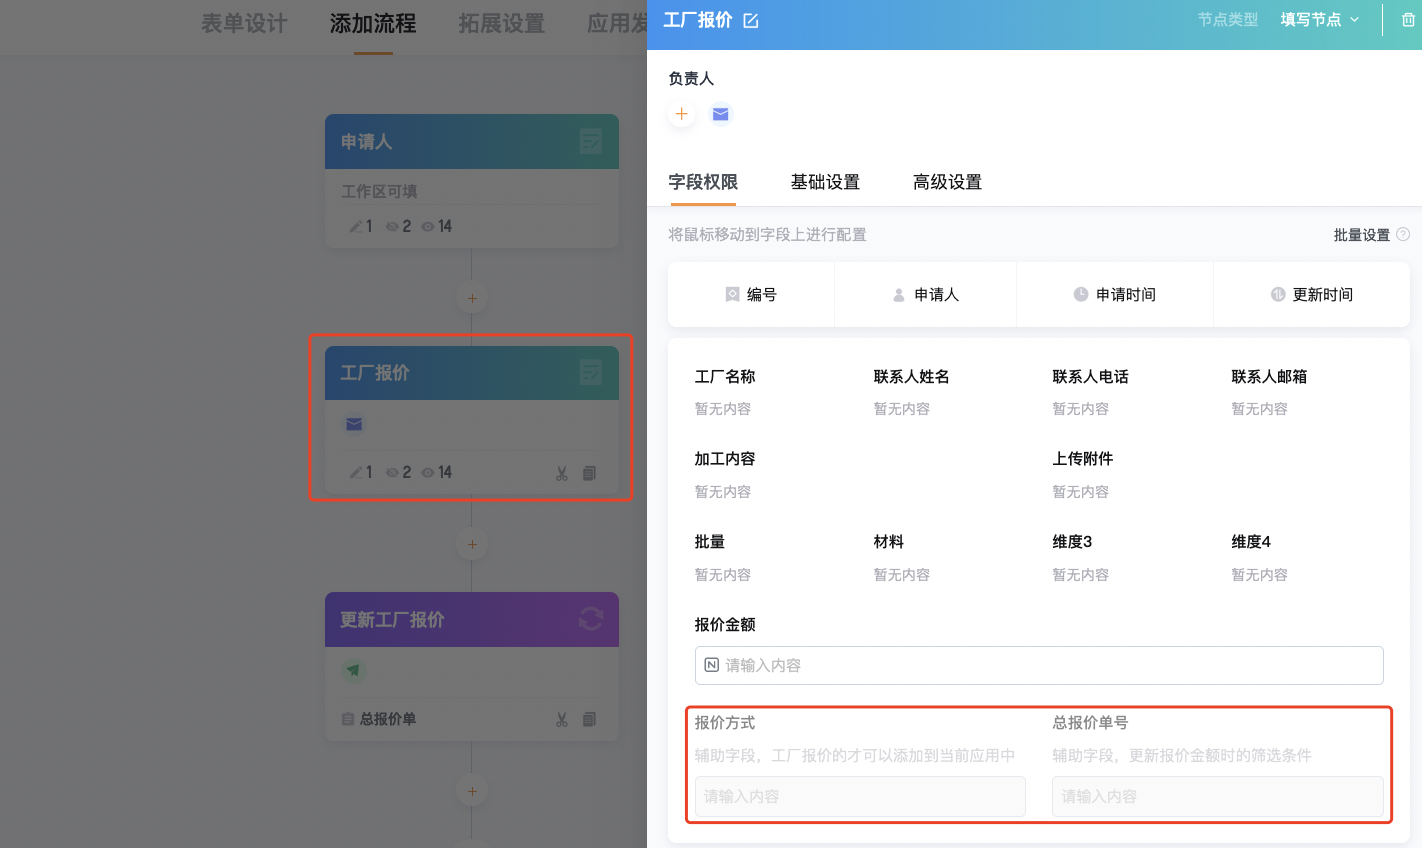Click mail icon inside 工厂报价 node
The height and width of the screenshot is (848, 1422).
point(354,424)
